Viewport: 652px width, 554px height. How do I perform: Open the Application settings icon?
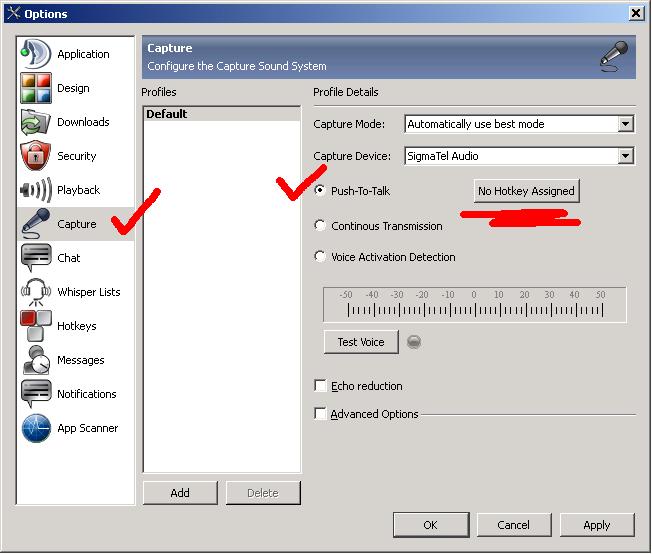click(36, 54)
